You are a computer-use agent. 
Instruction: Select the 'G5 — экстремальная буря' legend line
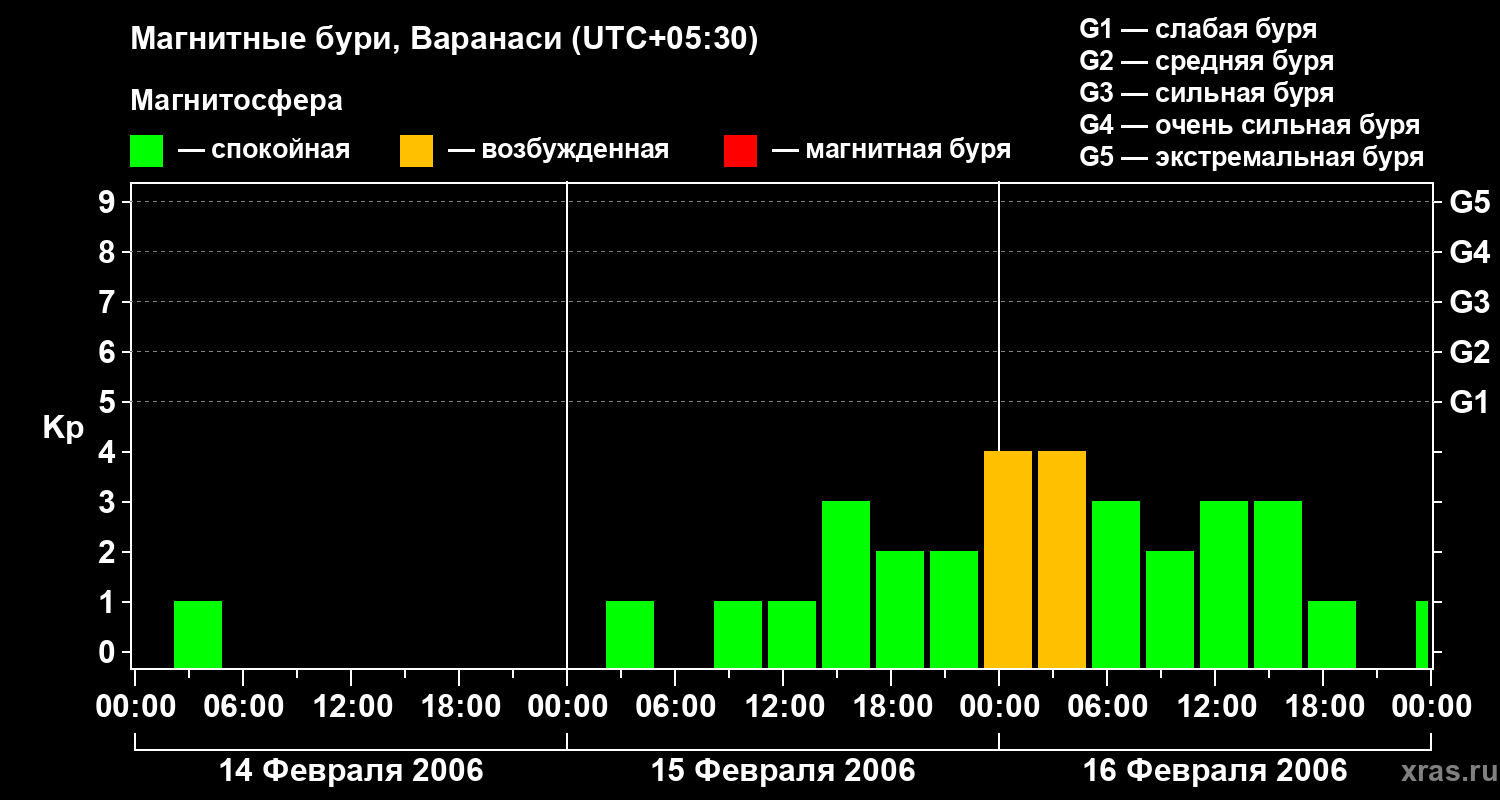click(x=1252, y=157)
